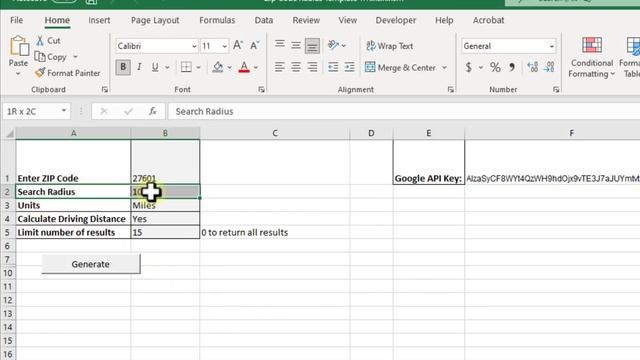Screen dimensions: 640x360
Task: Click the Cut scissors icon
Action: (40, 40)
